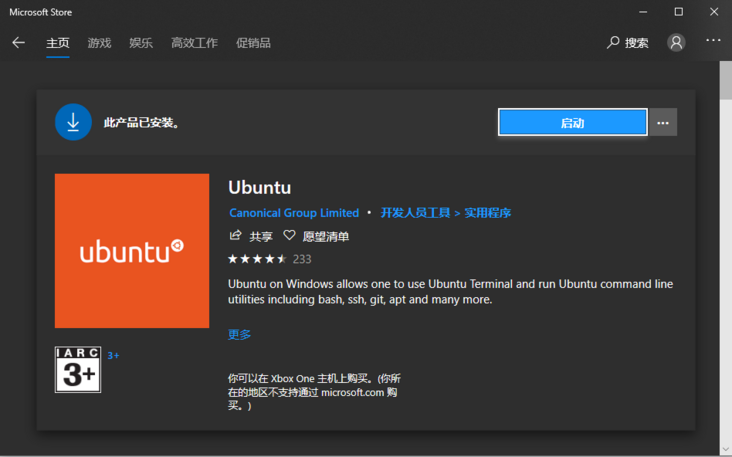732x457 pixels.
Task: Click the heart icon for 愿望清单
Action: (x=289, y=236)
